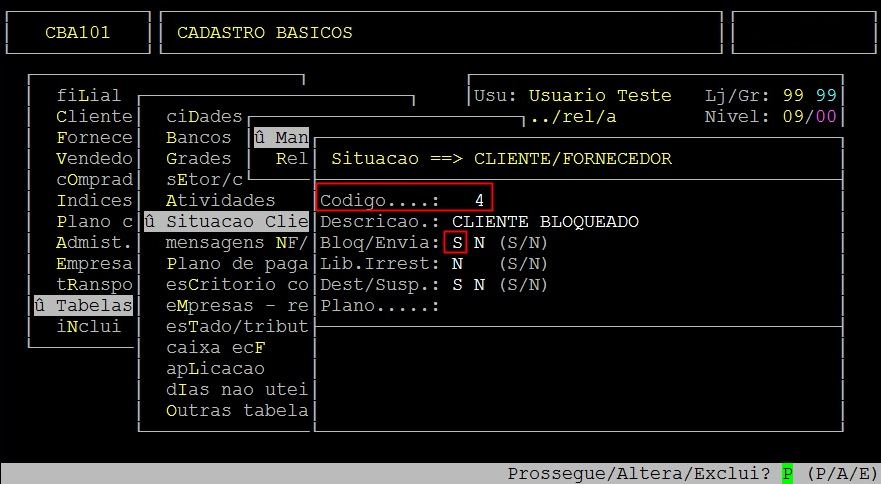Viewport: 881px width, 484px height.
Task: Select esCritorio co entry
Action: pyautogui.click(x=237, y=284)
